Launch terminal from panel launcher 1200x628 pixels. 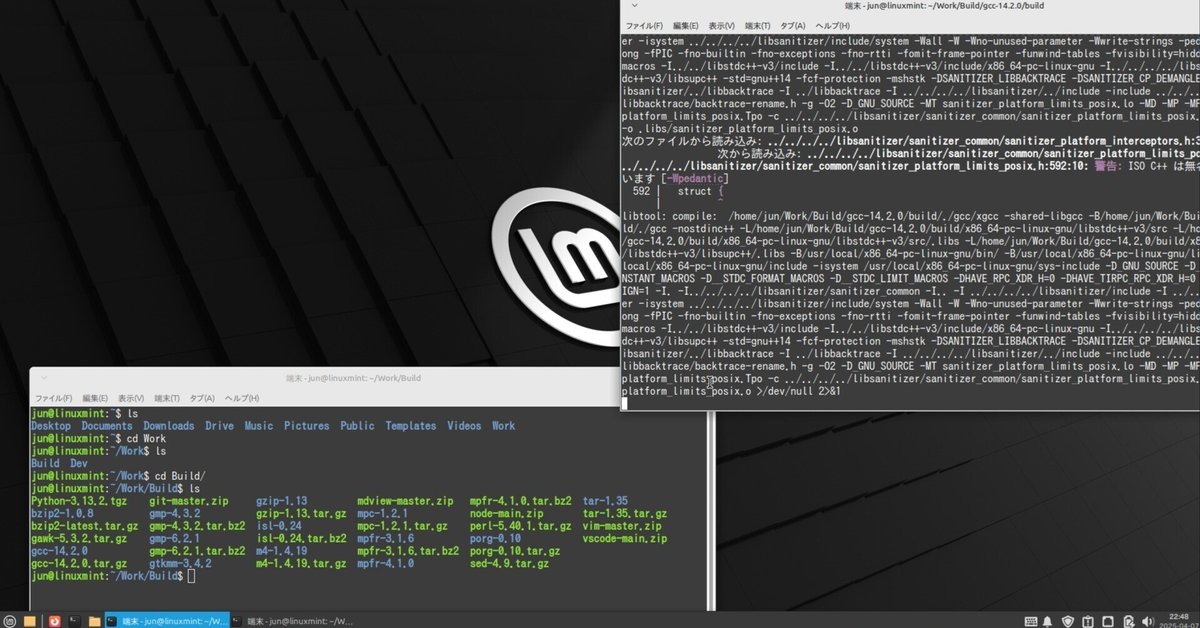74,621
